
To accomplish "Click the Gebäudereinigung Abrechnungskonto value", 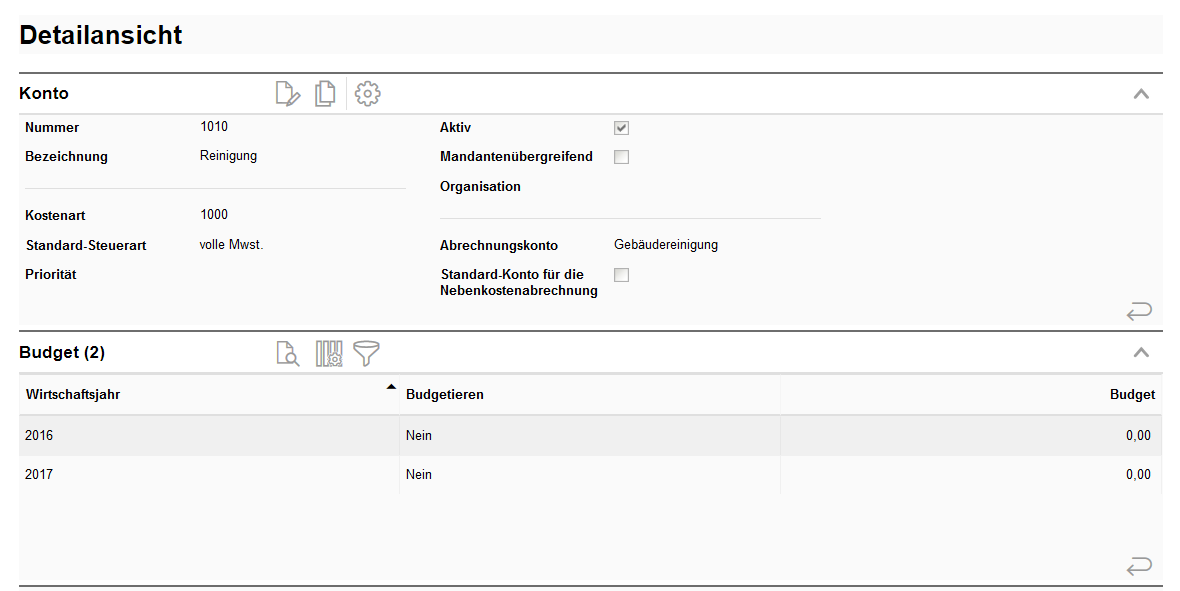I will point(666,245).
